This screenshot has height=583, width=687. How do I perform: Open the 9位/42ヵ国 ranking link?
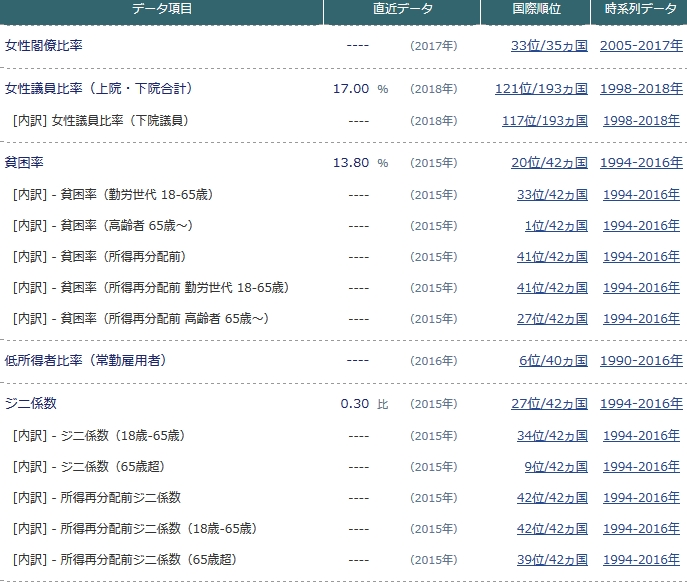pyautogui.click(x=555, y=467)
